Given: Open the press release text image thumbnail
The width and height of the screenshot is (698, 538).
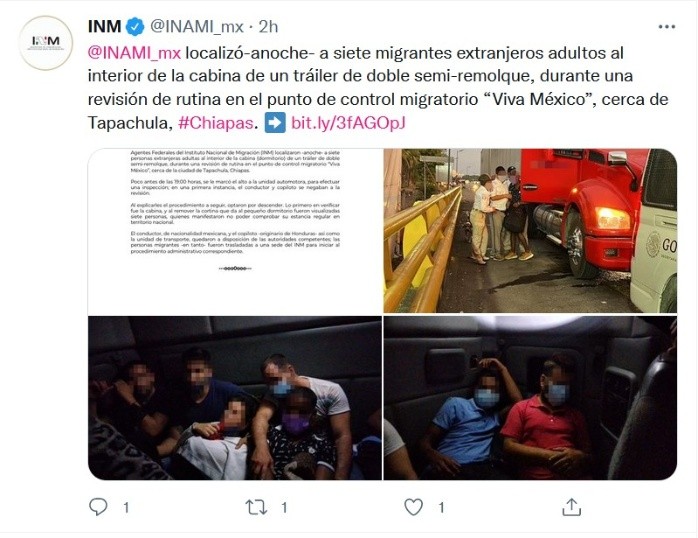Looking at the screenshot, I should 235,231.
